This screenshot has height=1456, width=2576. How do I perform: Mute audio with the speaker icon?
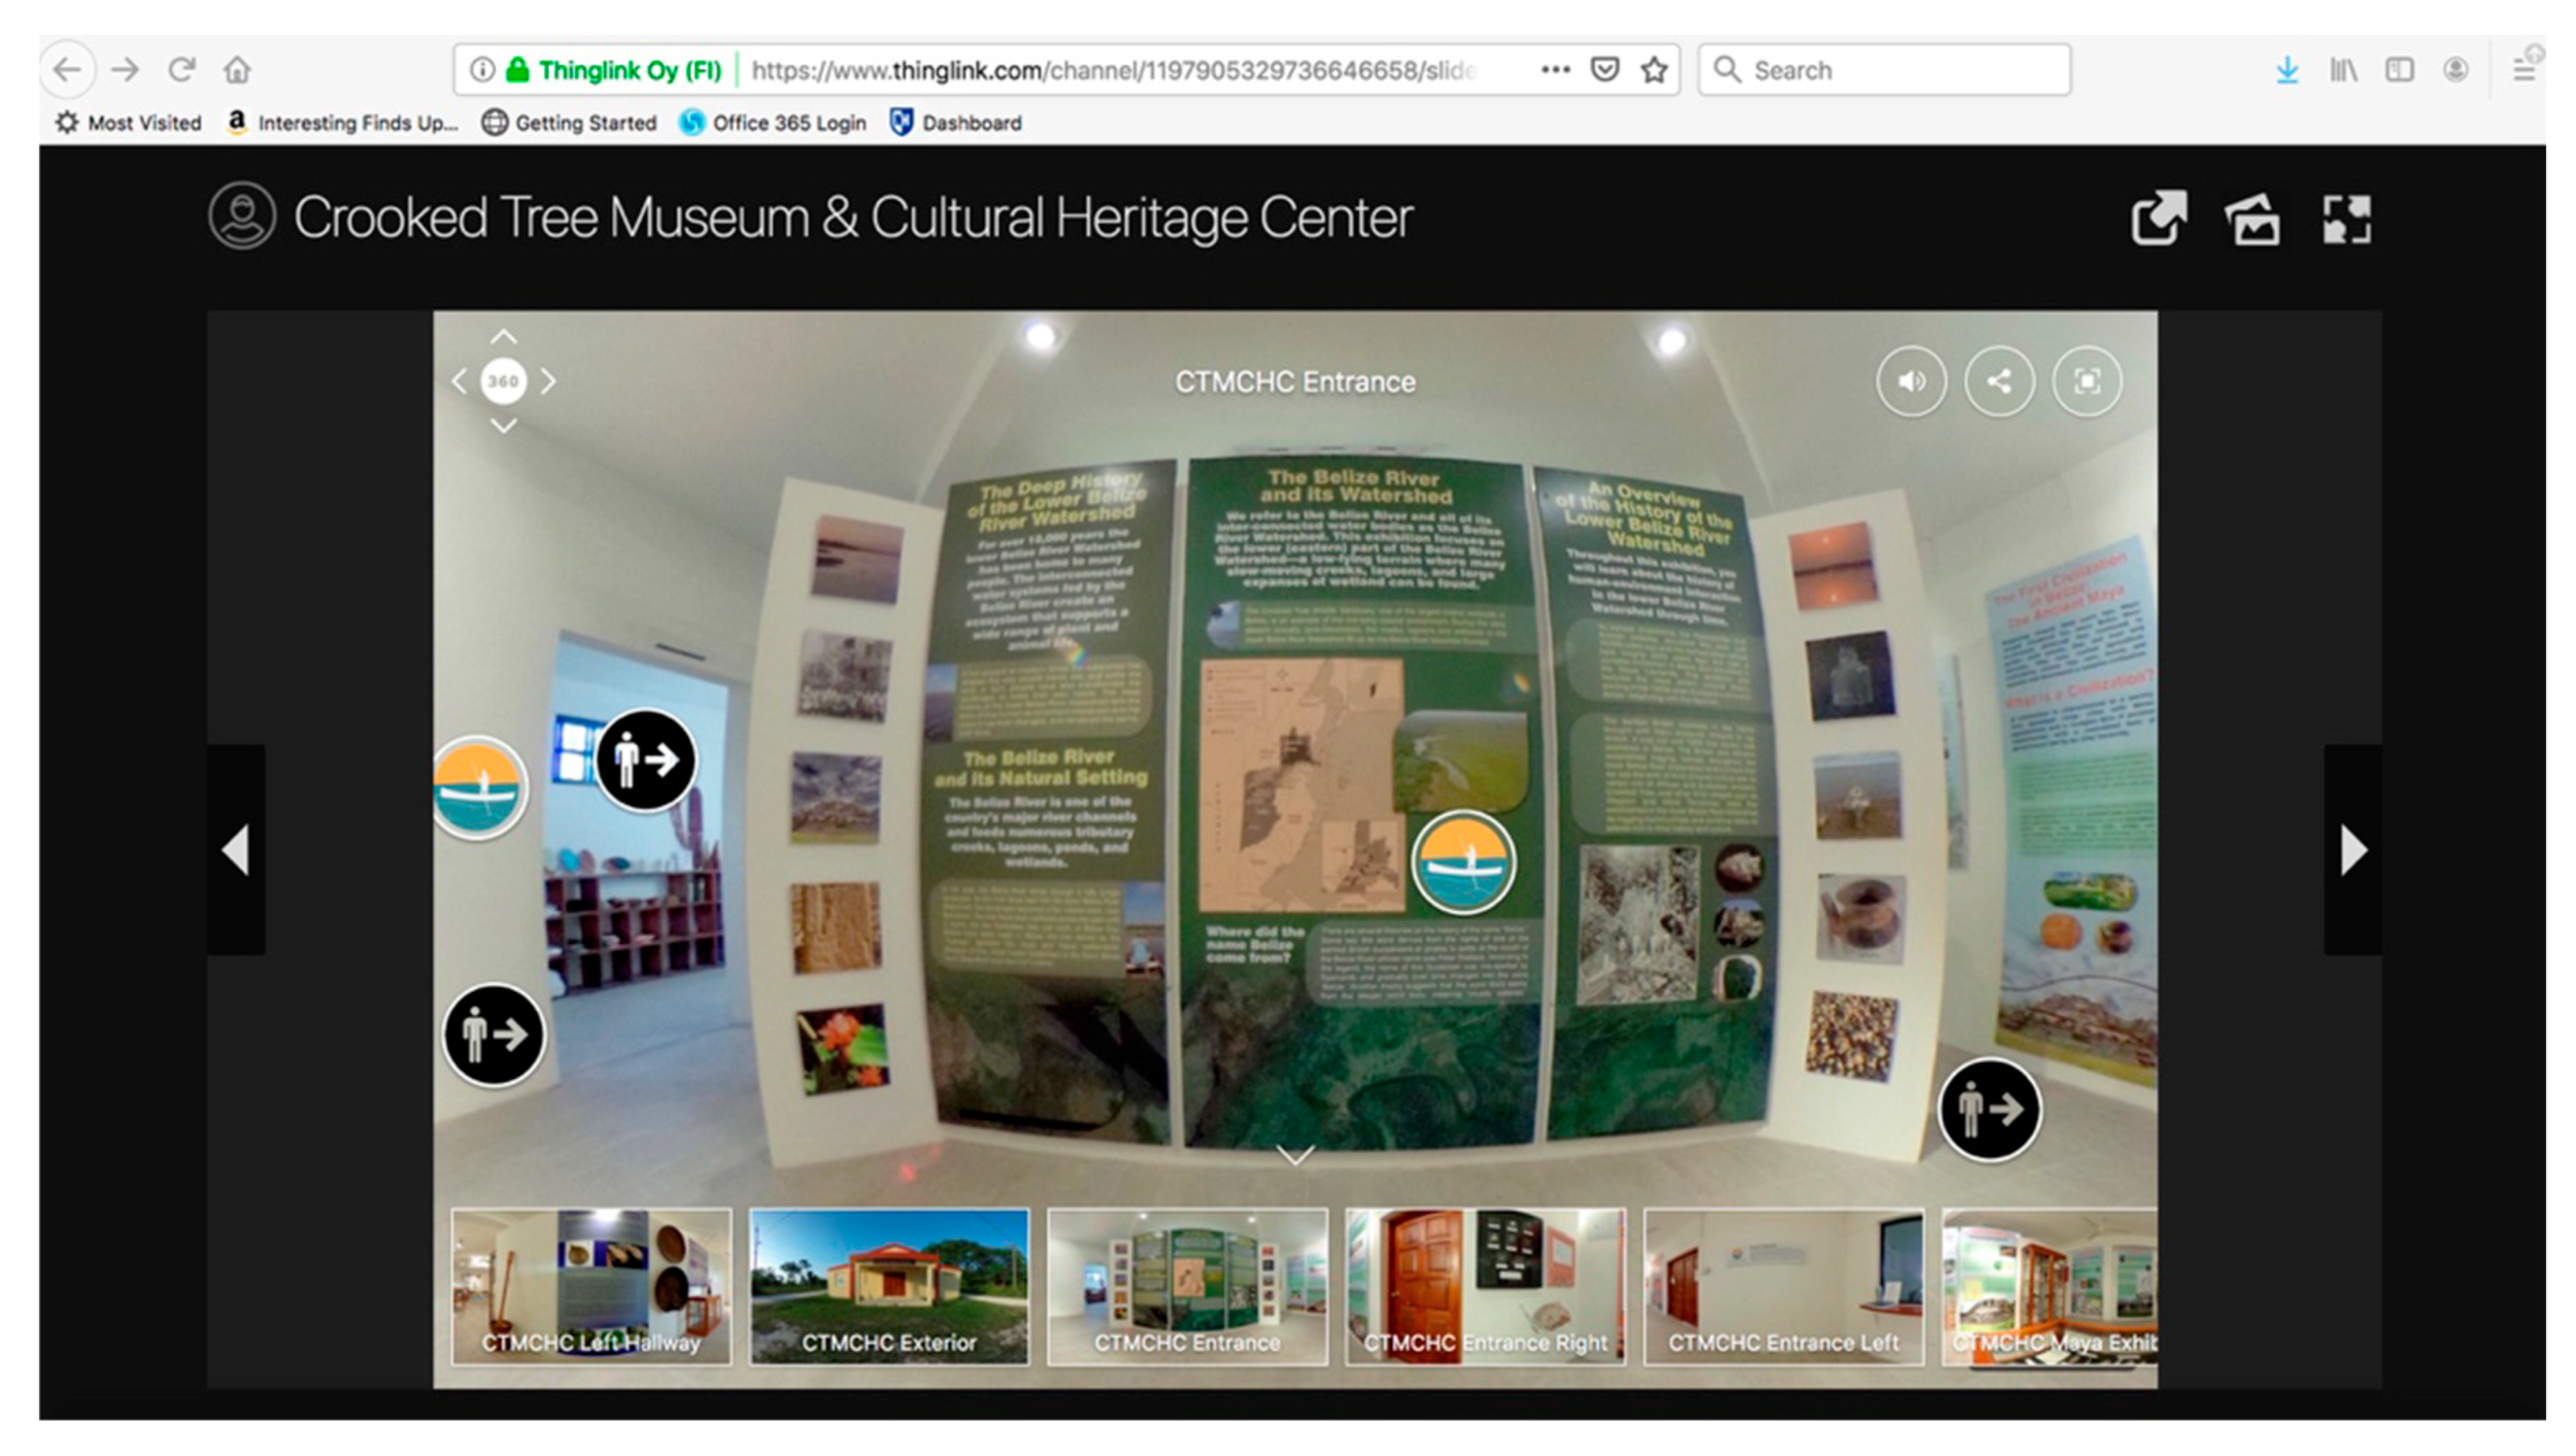tap(1911, 381)
